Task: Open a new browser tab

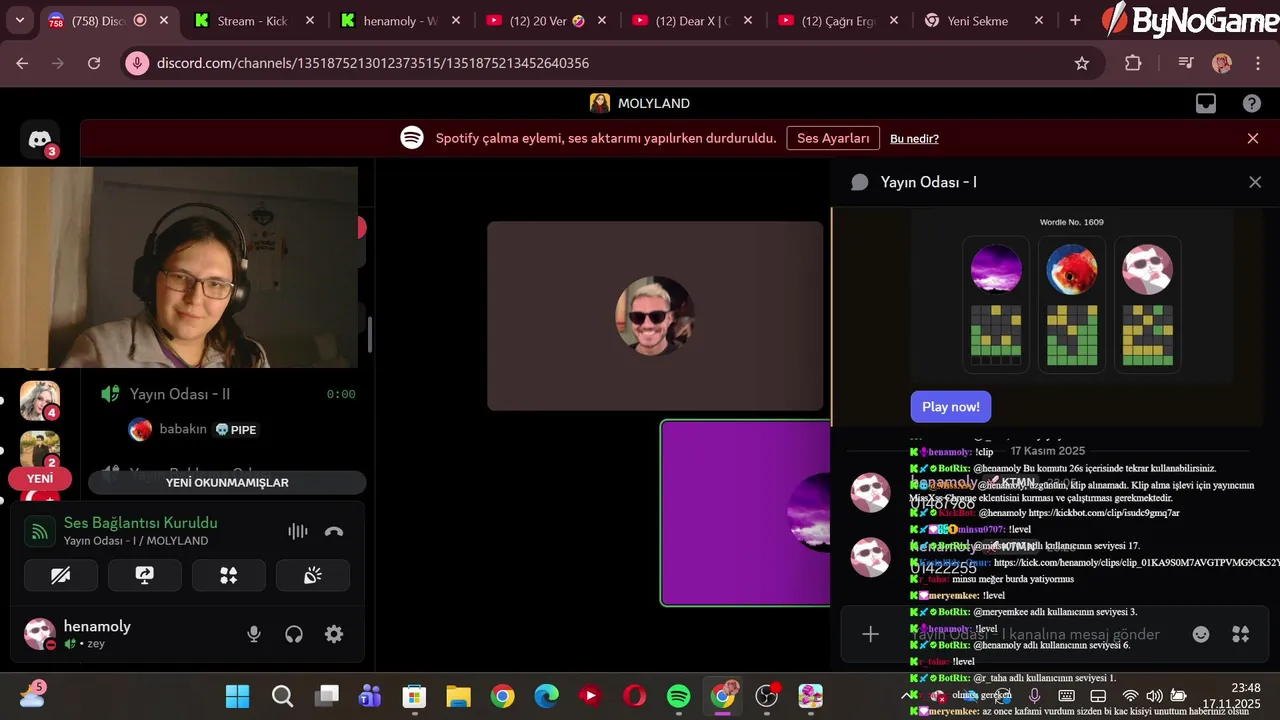Action: tap(1075, 20)
